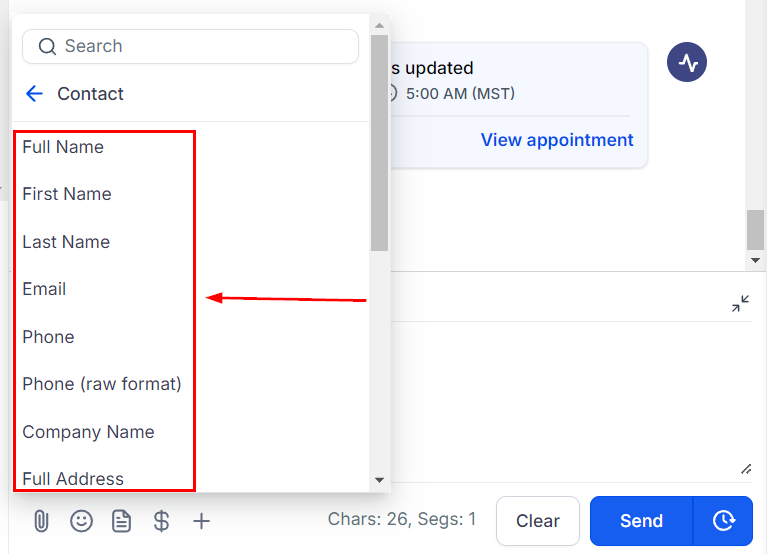Click the schedule send clock icon
The image size is (767, 554).
pos(723,521)
